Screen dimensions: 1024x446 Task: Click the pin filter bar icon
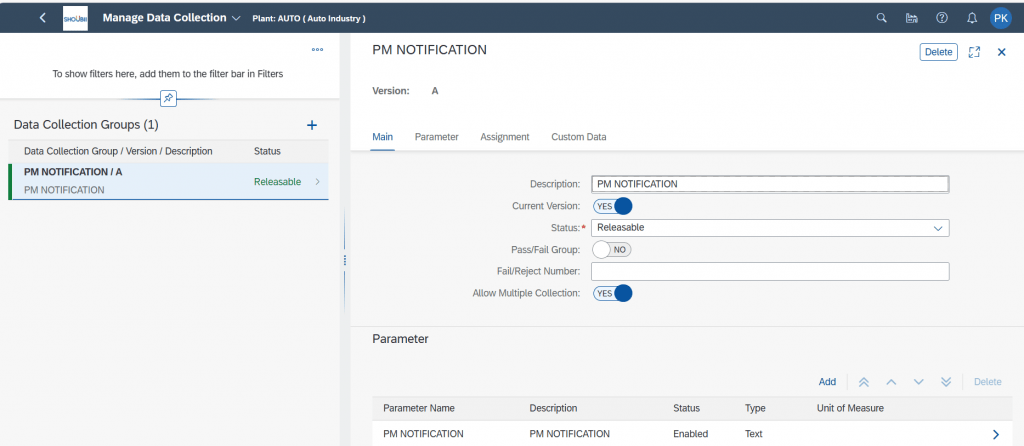168,99
